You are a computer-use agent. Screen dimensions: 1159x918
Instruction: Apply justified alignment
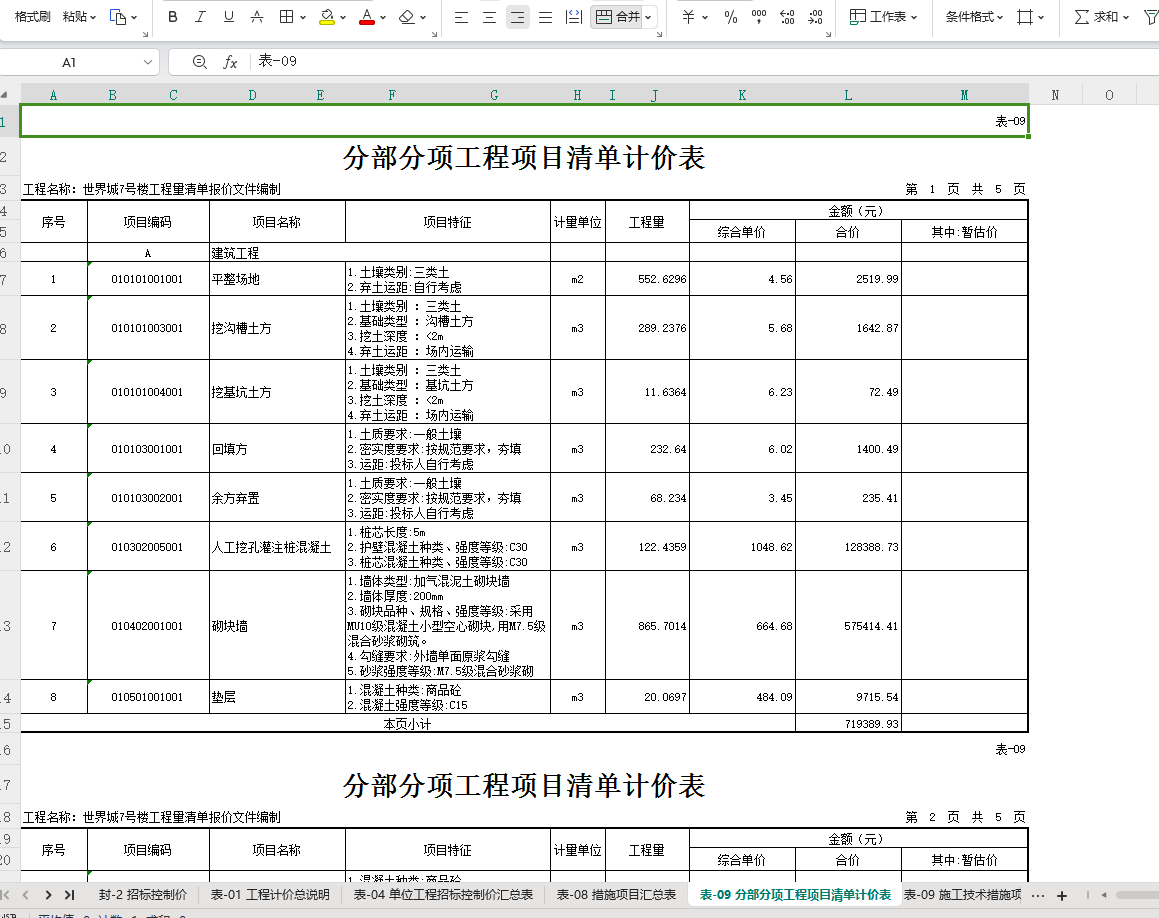545,17
